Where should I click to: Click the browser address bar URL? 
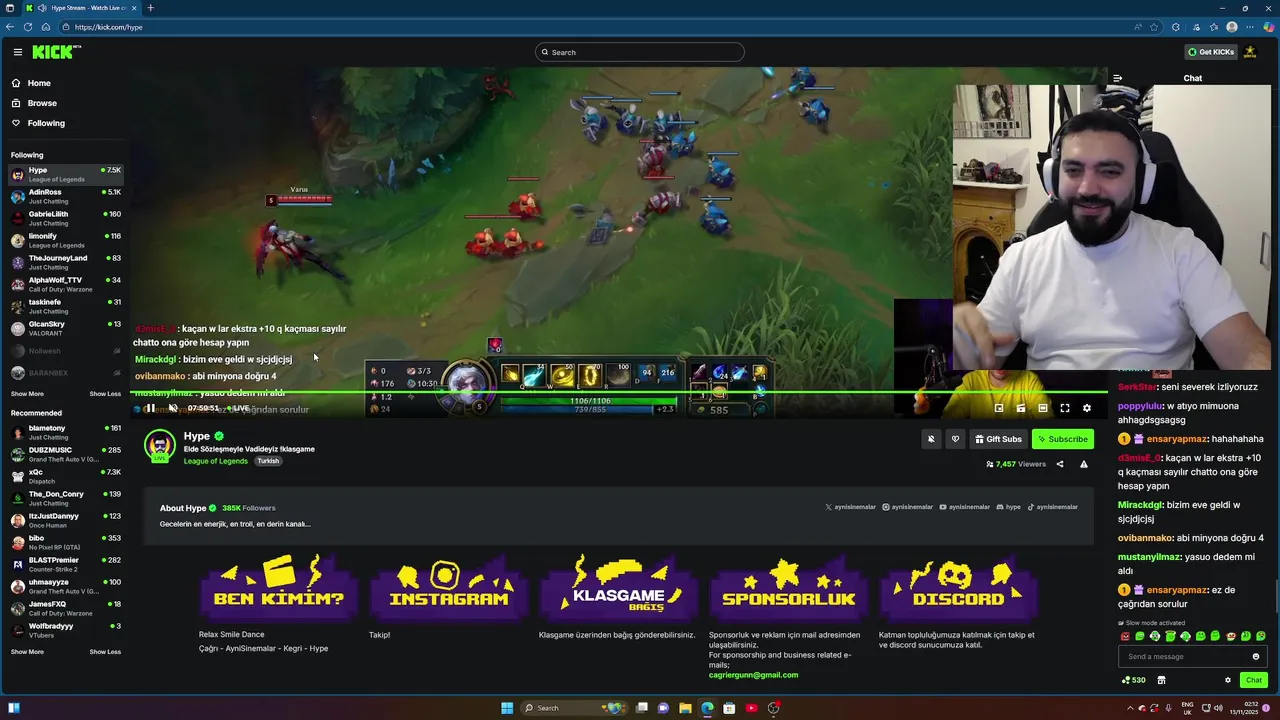[108, 27]
